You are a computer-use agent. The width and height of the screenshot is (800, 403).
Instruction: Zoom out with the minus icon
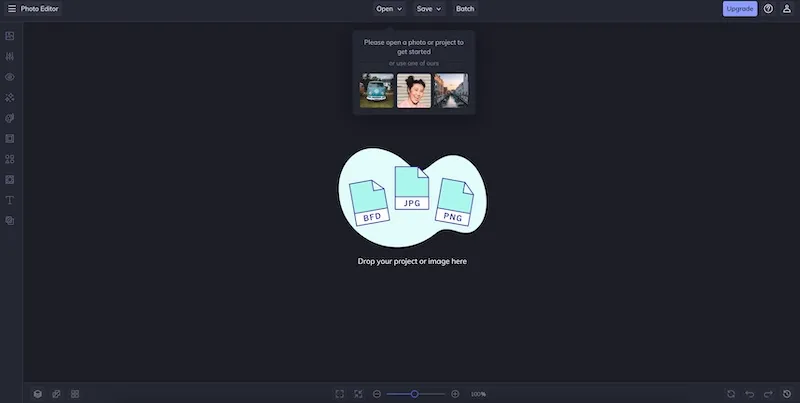pyautogui.click(x=377, y=394)
